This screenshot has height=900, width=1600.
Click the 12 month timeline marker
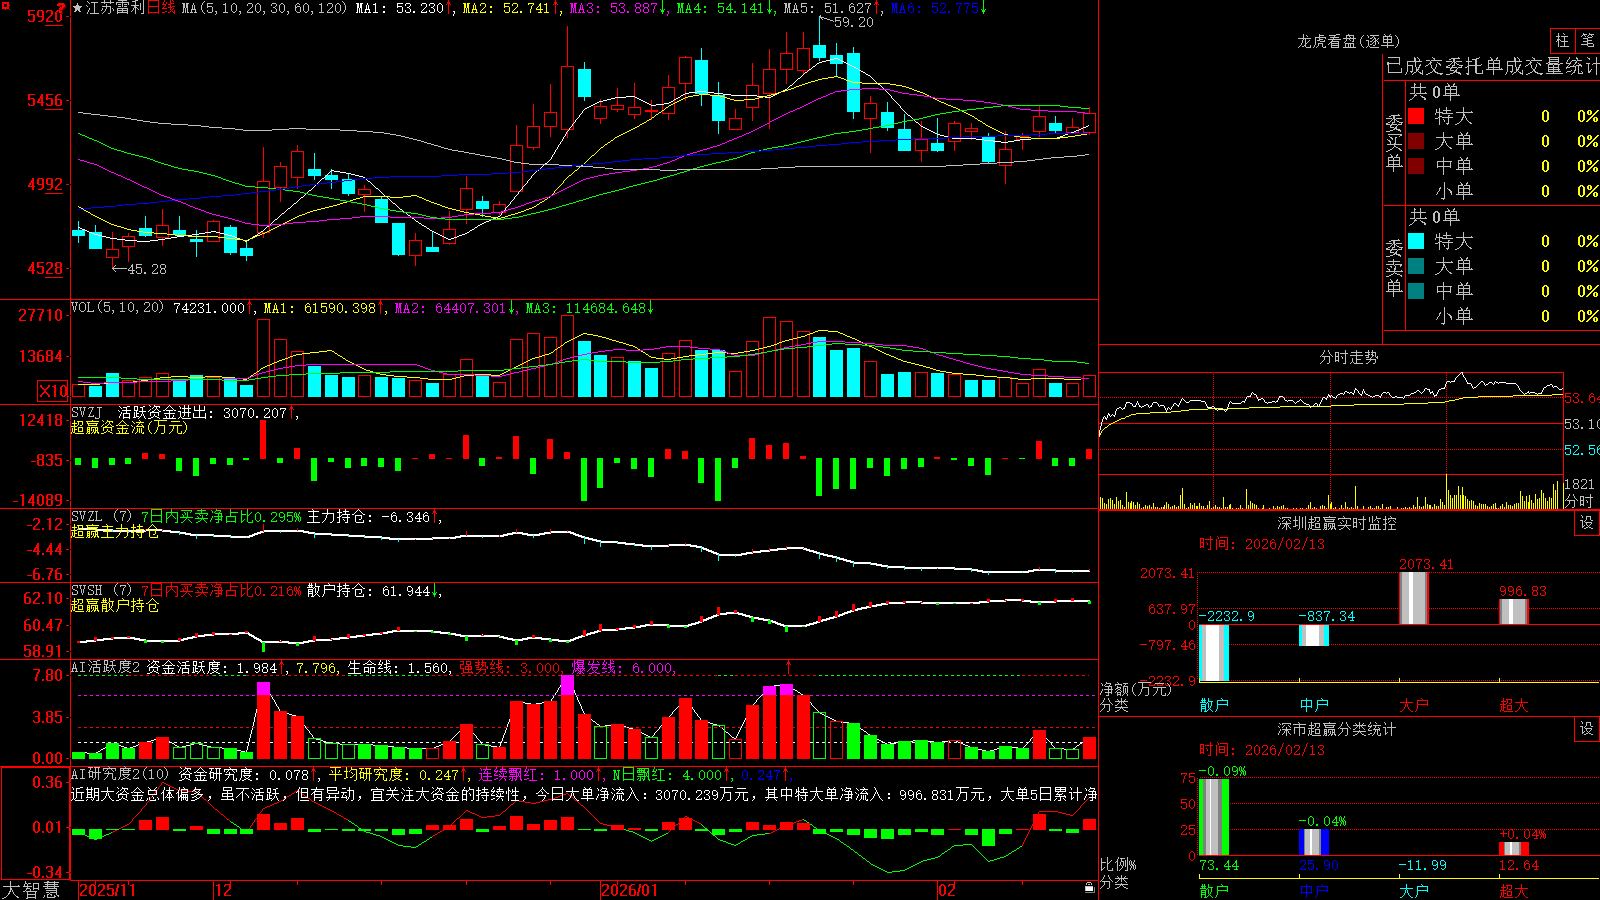coord(224,890)
